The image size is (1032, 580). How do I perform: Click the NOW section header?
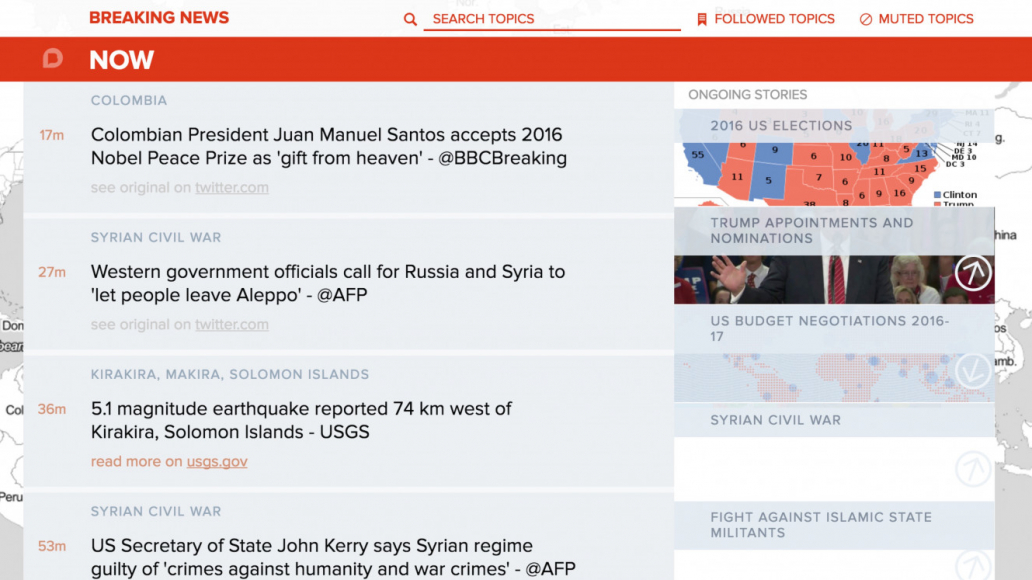tap(122, 60)
